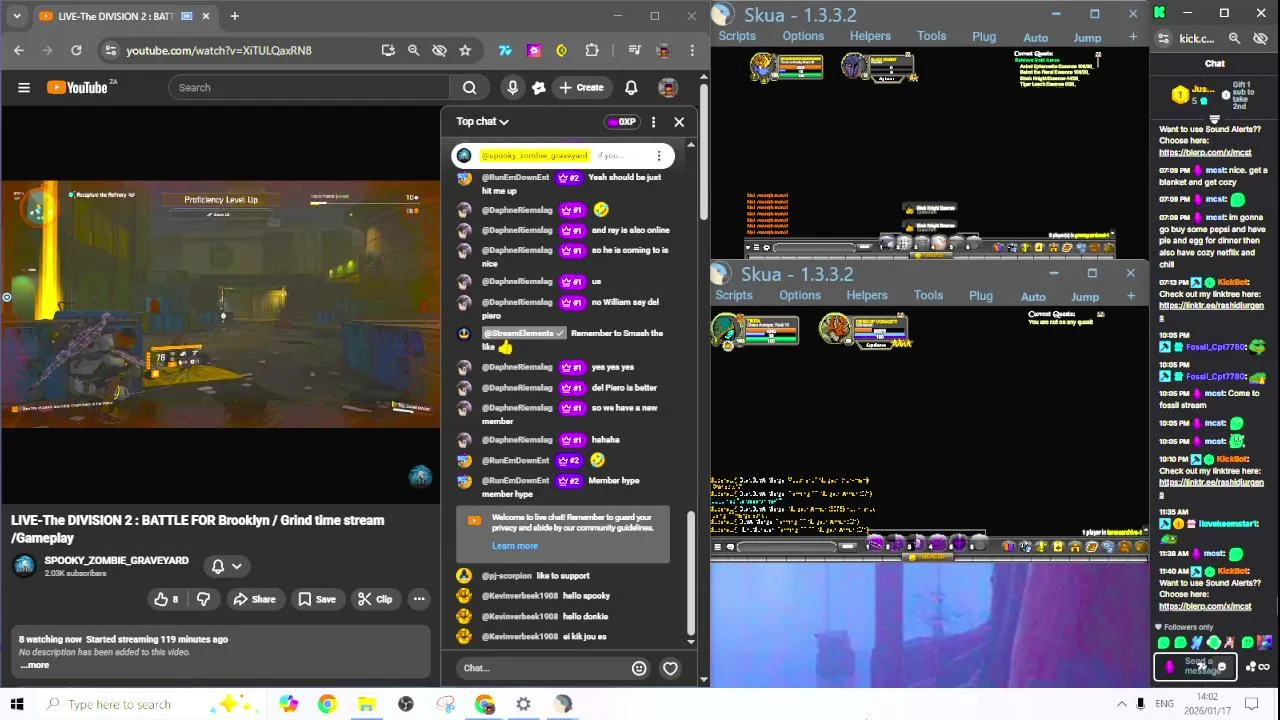Expand the Top chat dropdown
This screenshot has width=1280, height=720.
point(483,122)
